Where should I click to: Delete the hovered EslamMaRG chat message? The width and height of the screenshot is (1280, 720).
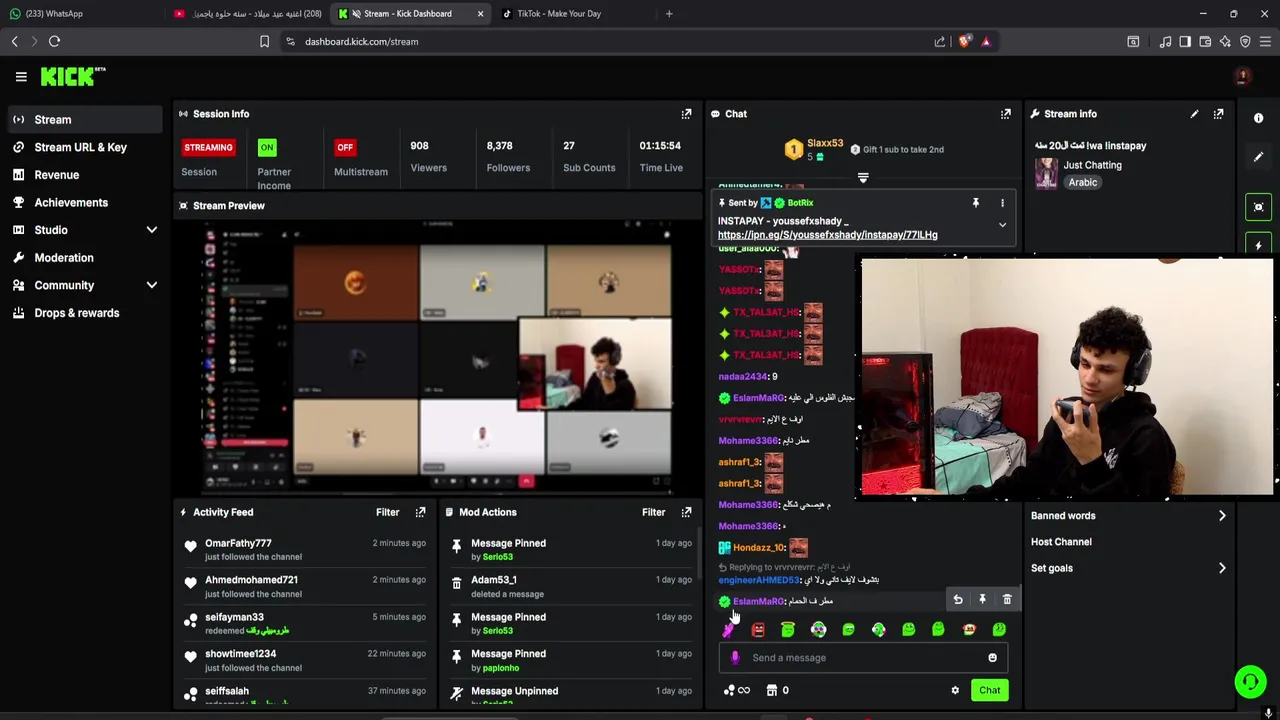tap(1007, 599)
